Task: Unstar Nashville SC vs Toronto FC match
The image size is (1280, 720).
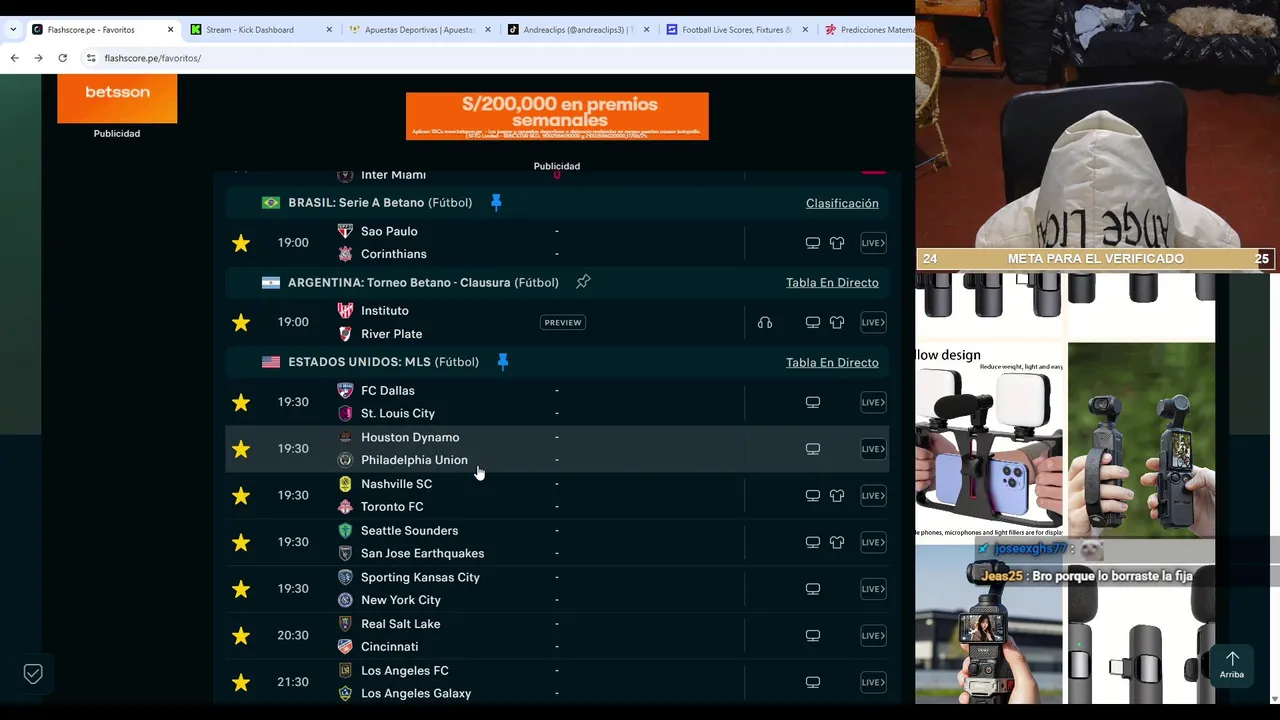Action: pos(241,495)
